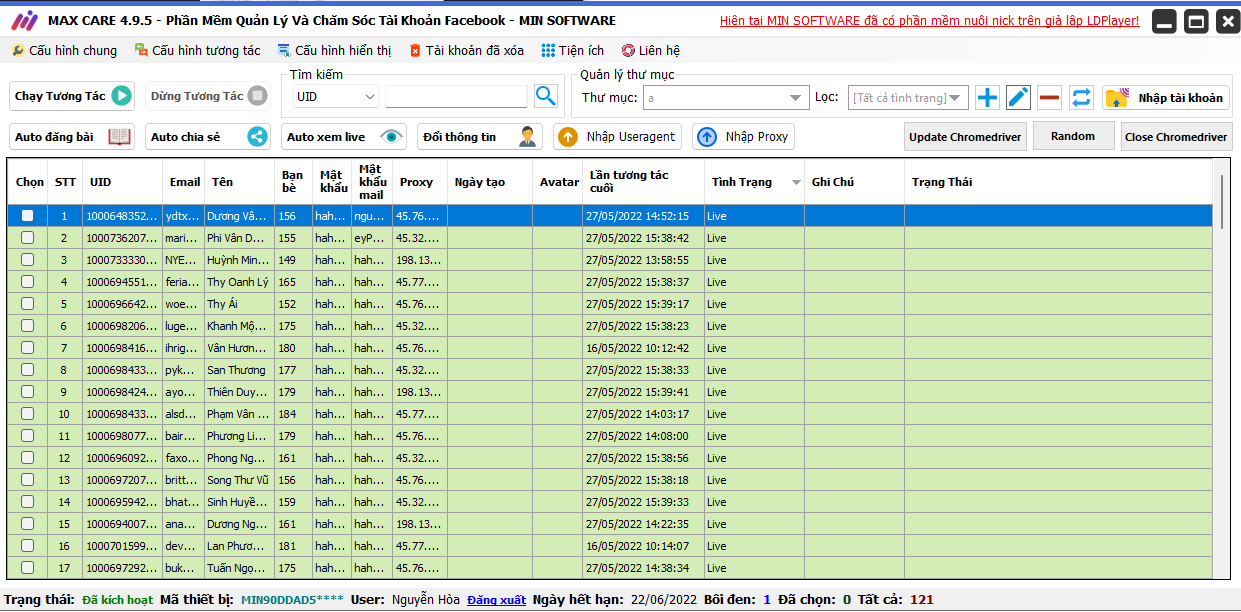The height and width of the screenshot is (612, 1241).
Task: Open Auto chia sẻ share function
Action: (x=208, y=137)
